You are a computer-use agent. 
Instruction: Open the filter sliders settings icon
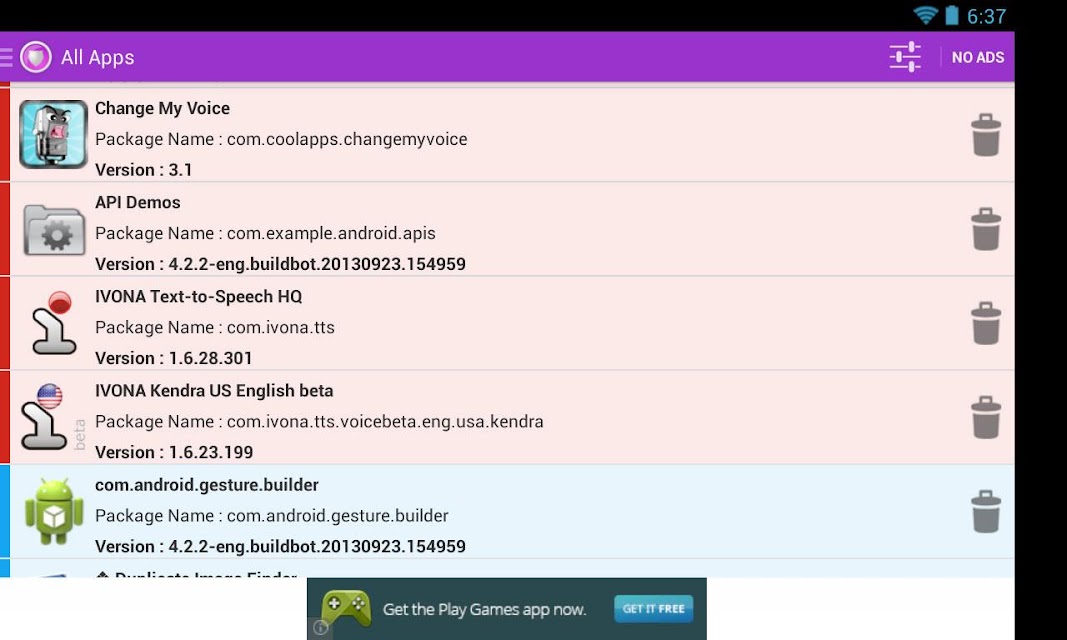coord(905,57)
